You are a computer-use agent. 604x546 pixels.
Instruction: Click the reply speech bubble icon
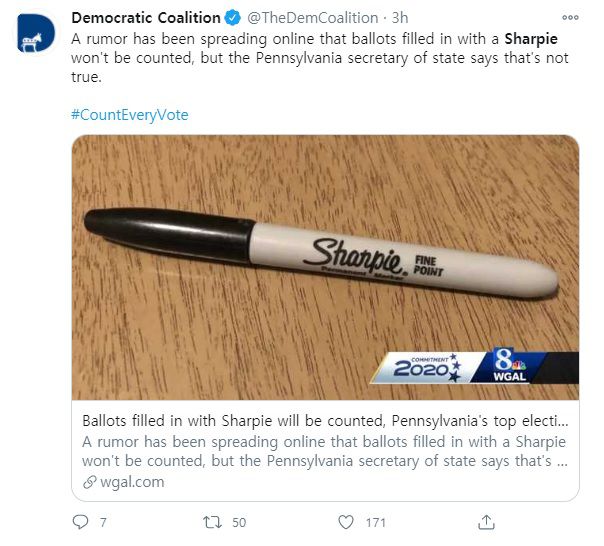[x=82, y=521]
